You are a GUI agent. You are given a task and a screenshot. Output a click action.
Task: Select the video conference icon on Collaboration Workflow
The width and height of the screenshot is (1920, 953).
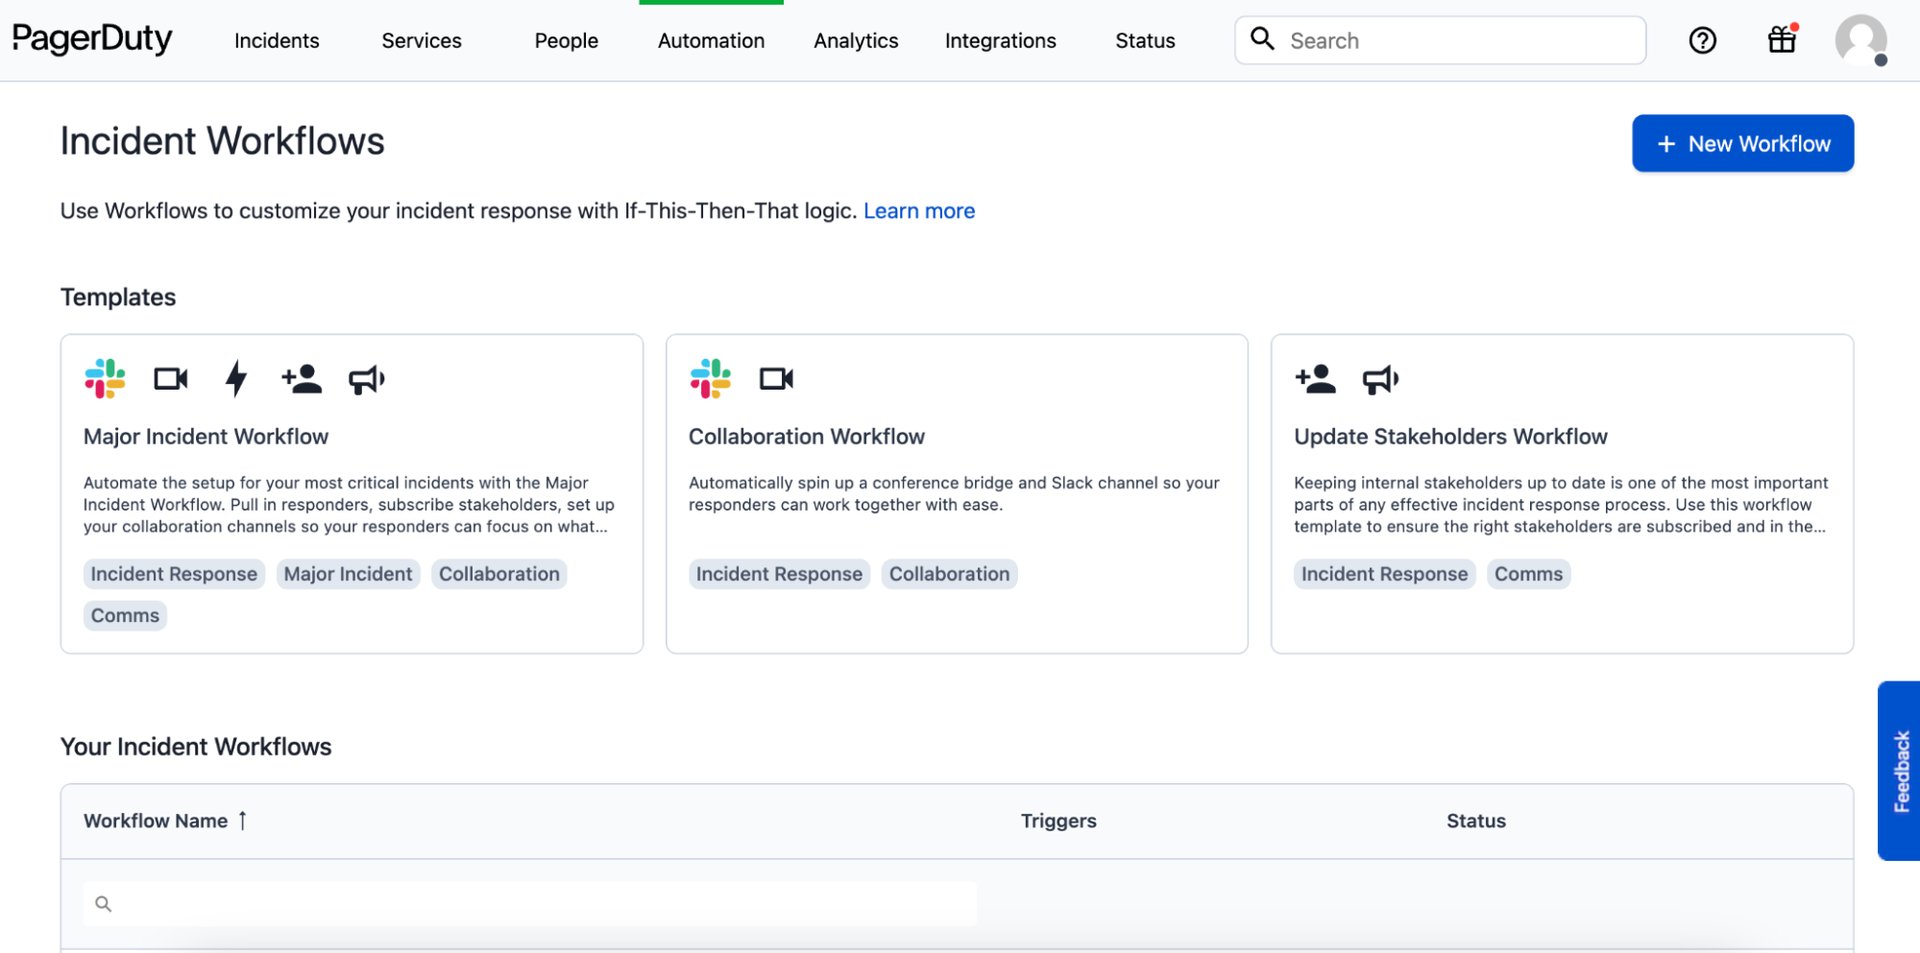point(776,379)
